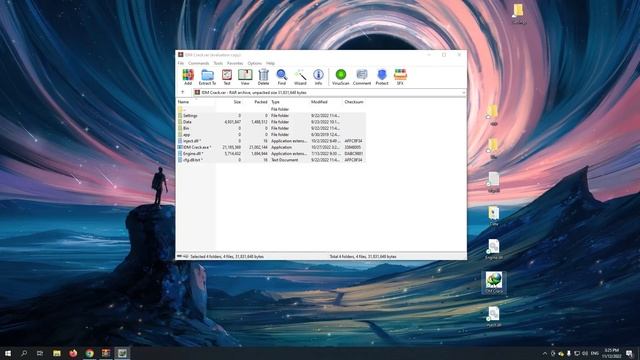Viewport: 640px width, 360px height.
Task: Open Firefox from the taskbar
Action: 73,353
